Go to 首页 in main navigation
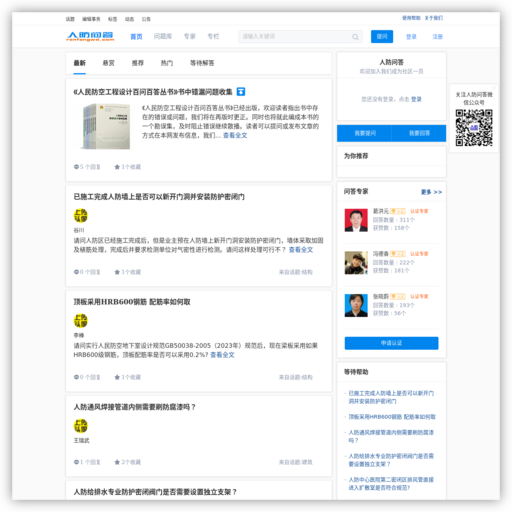Image resolution: width=512 pixels, height=512 pixels. 136,37
